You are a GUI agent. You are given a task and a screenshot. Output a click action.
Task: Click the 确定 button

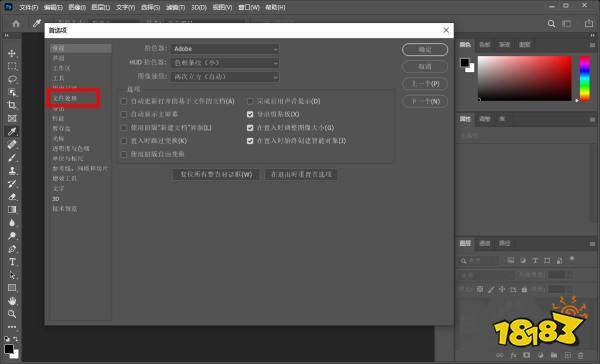pos(425,49)
